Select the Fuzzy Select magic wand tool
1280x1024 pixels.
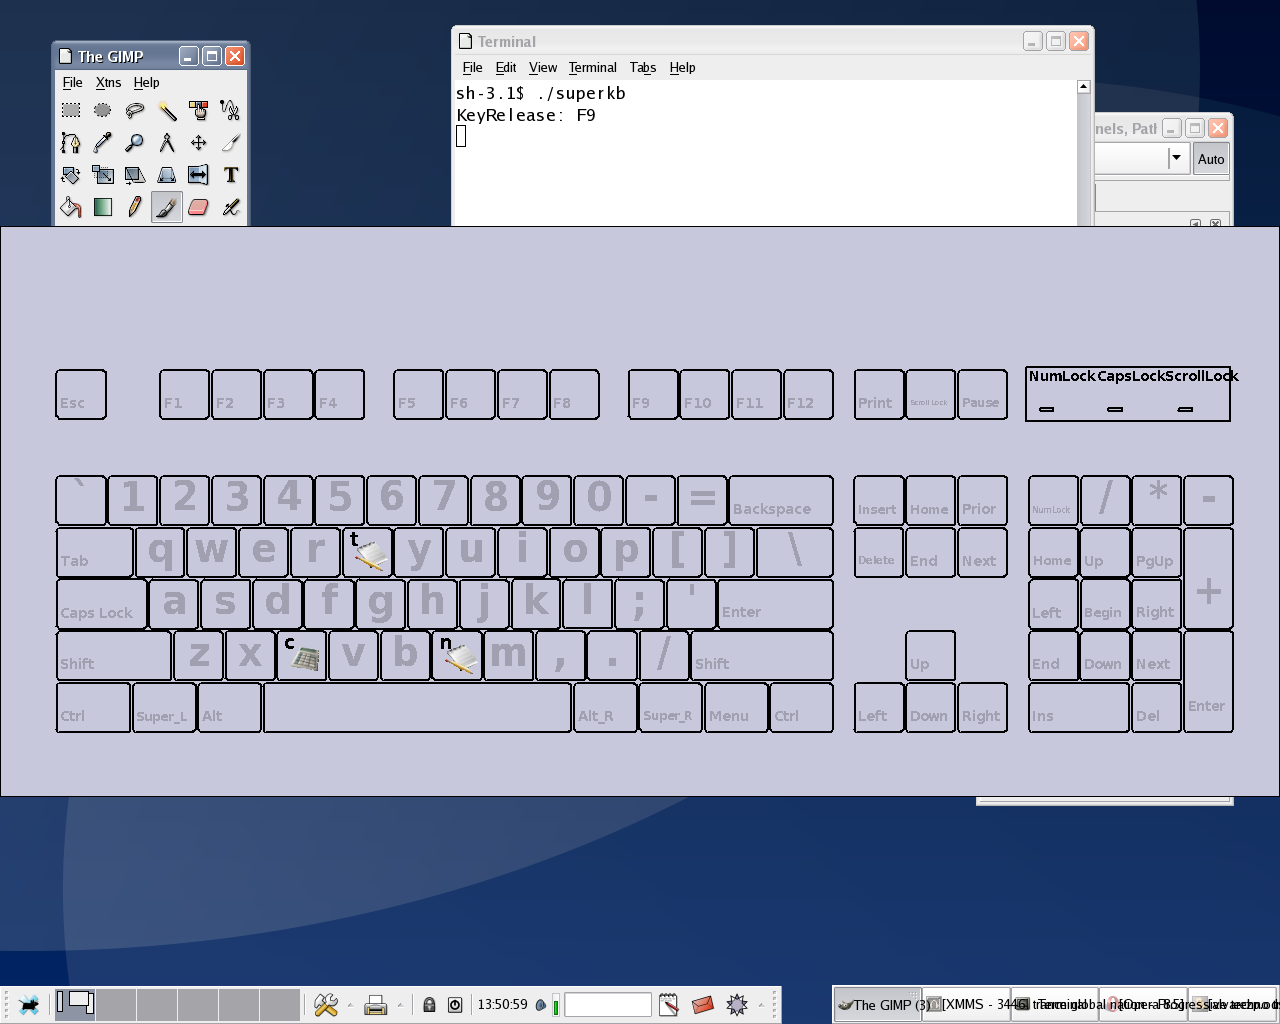167,111
